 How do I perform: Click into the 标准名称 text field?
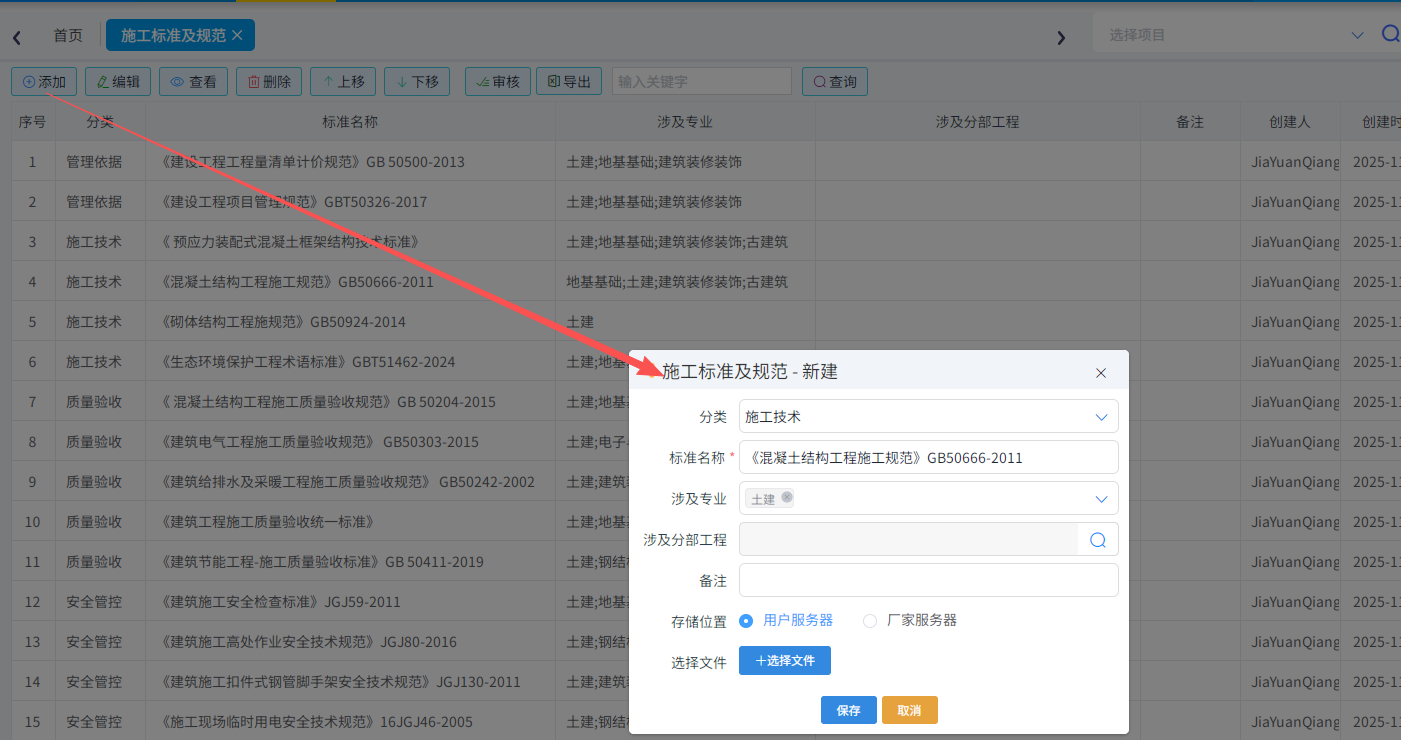point(928,458)
